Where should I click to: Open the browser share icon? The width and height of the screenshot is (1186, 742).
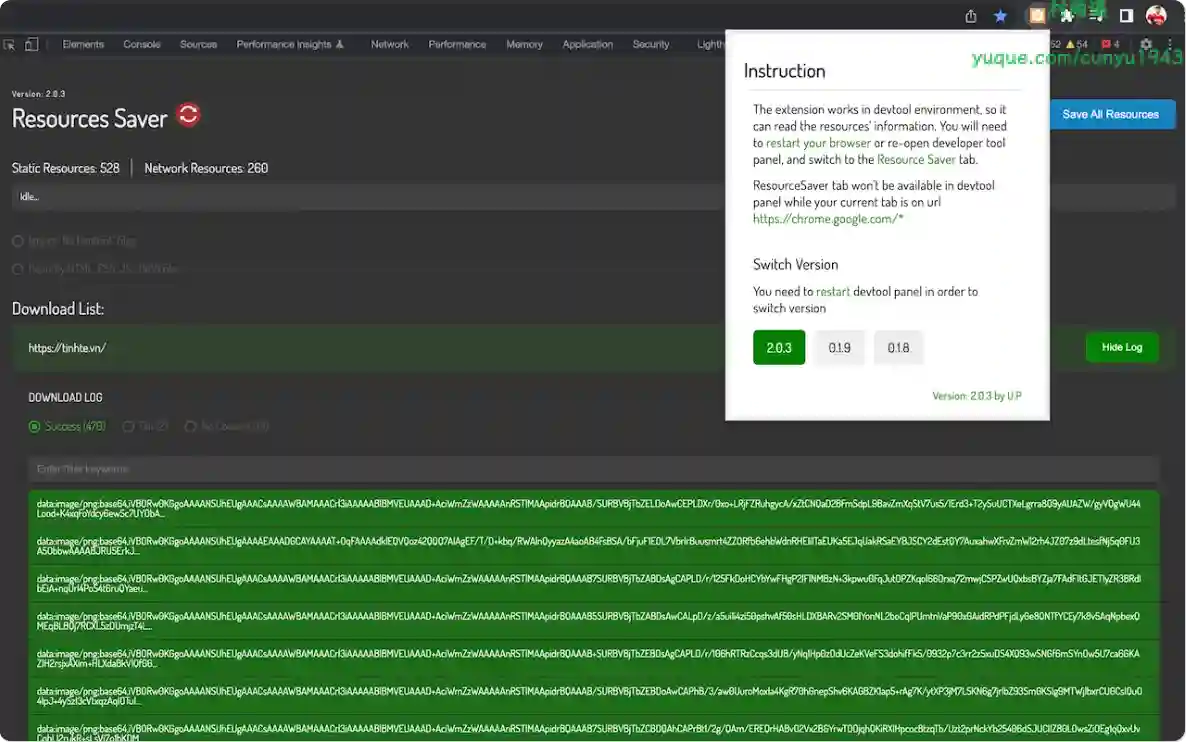tap(971, 15)
